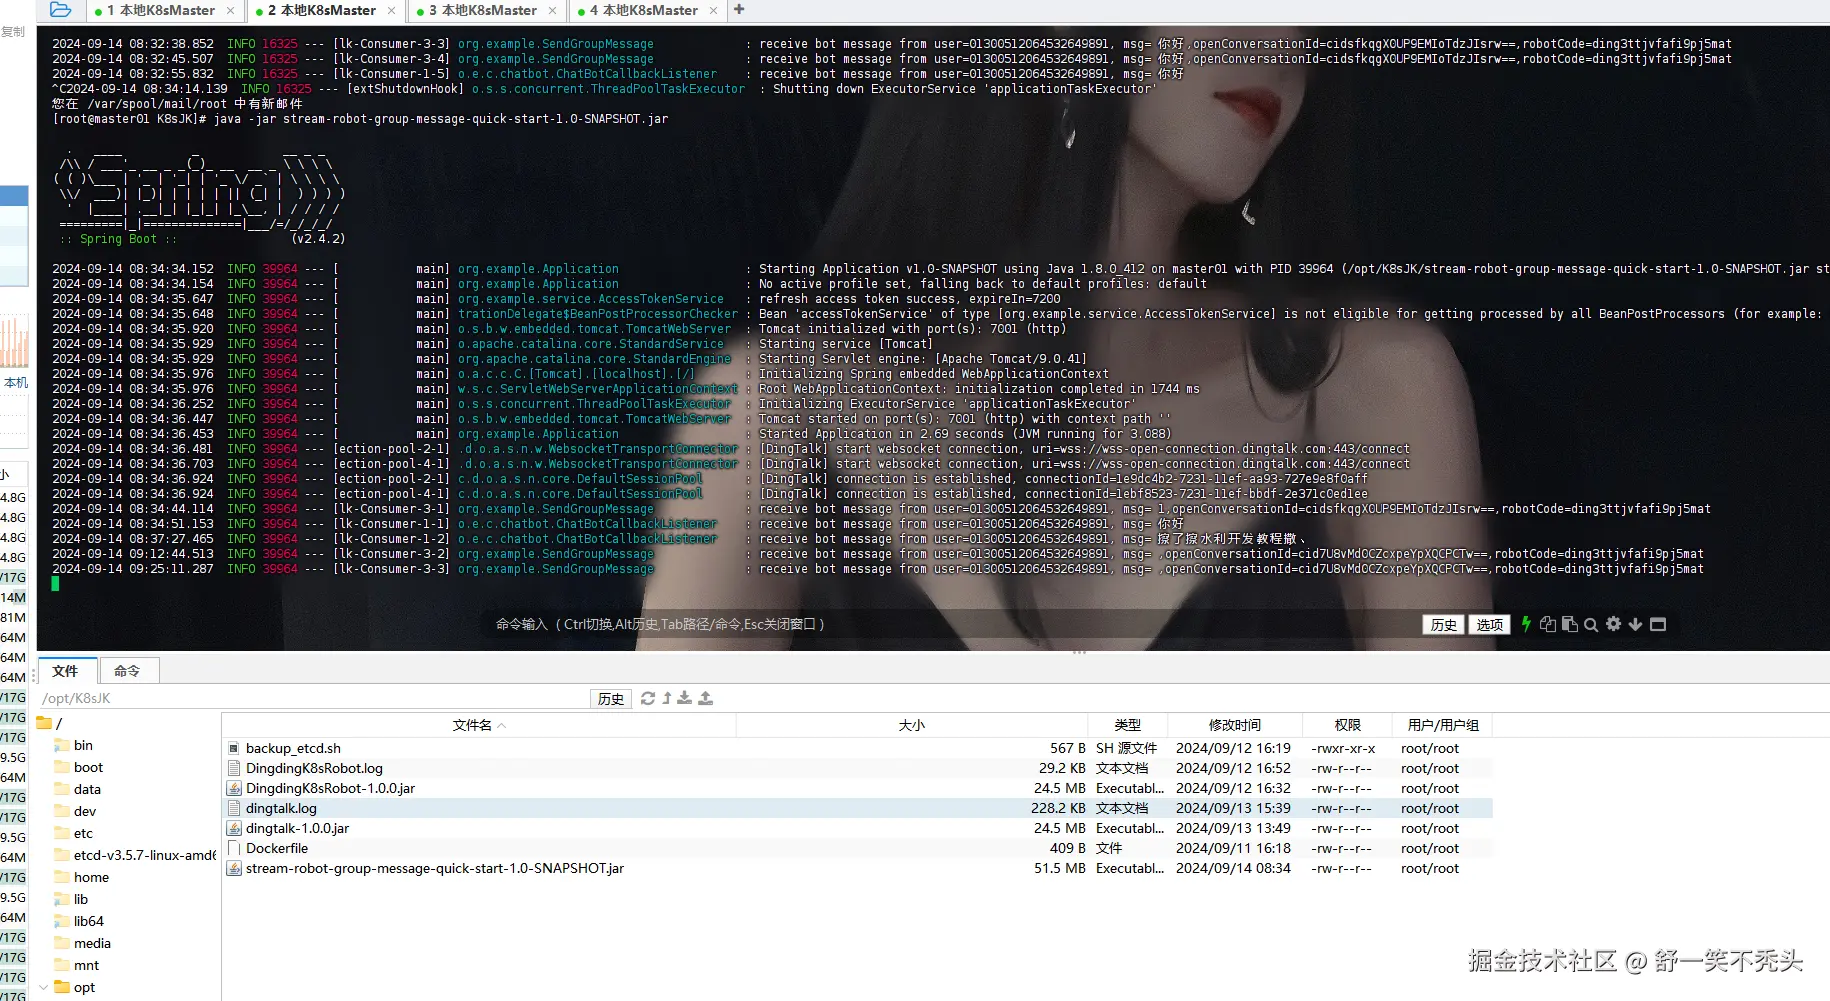Viewport: 1830px width, 1001px height.
Task: Sort by 文件名 column header
Action: pos(479,725)
